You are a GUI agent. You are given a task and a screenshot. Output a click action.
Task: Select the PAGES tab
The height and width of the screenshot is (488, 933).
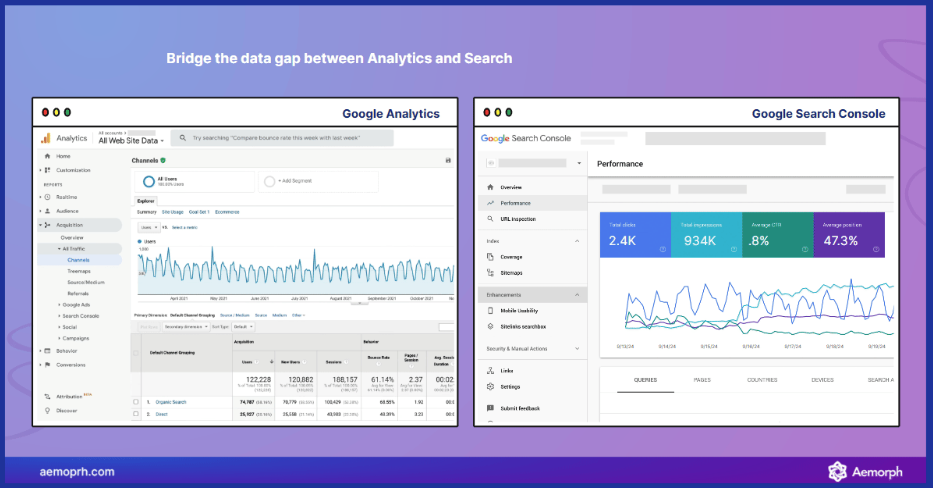tap(702, 380)
